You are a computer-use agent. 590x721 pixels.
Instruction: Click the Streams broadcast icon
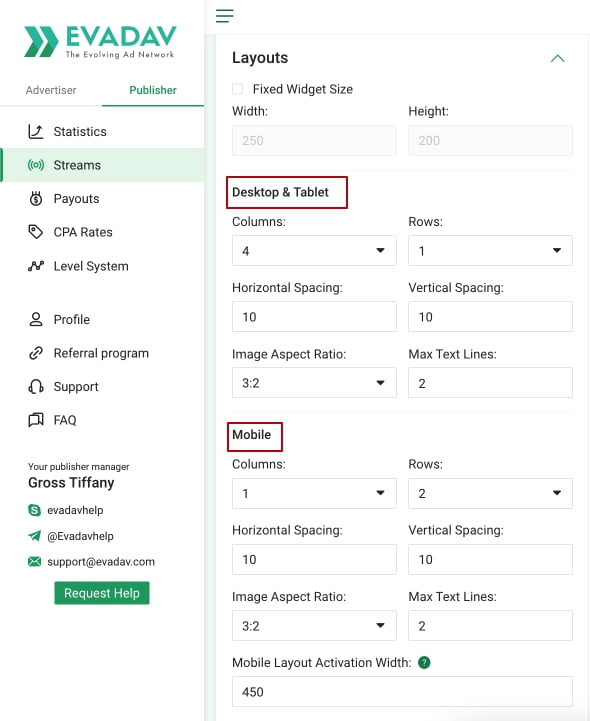(x=36, y=165)
